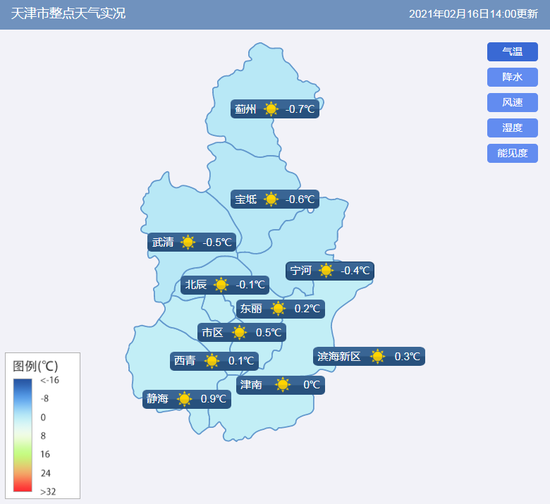550x504 pixels.
Task: Select the 滨海新区 district name
Action: coord(339,356)
